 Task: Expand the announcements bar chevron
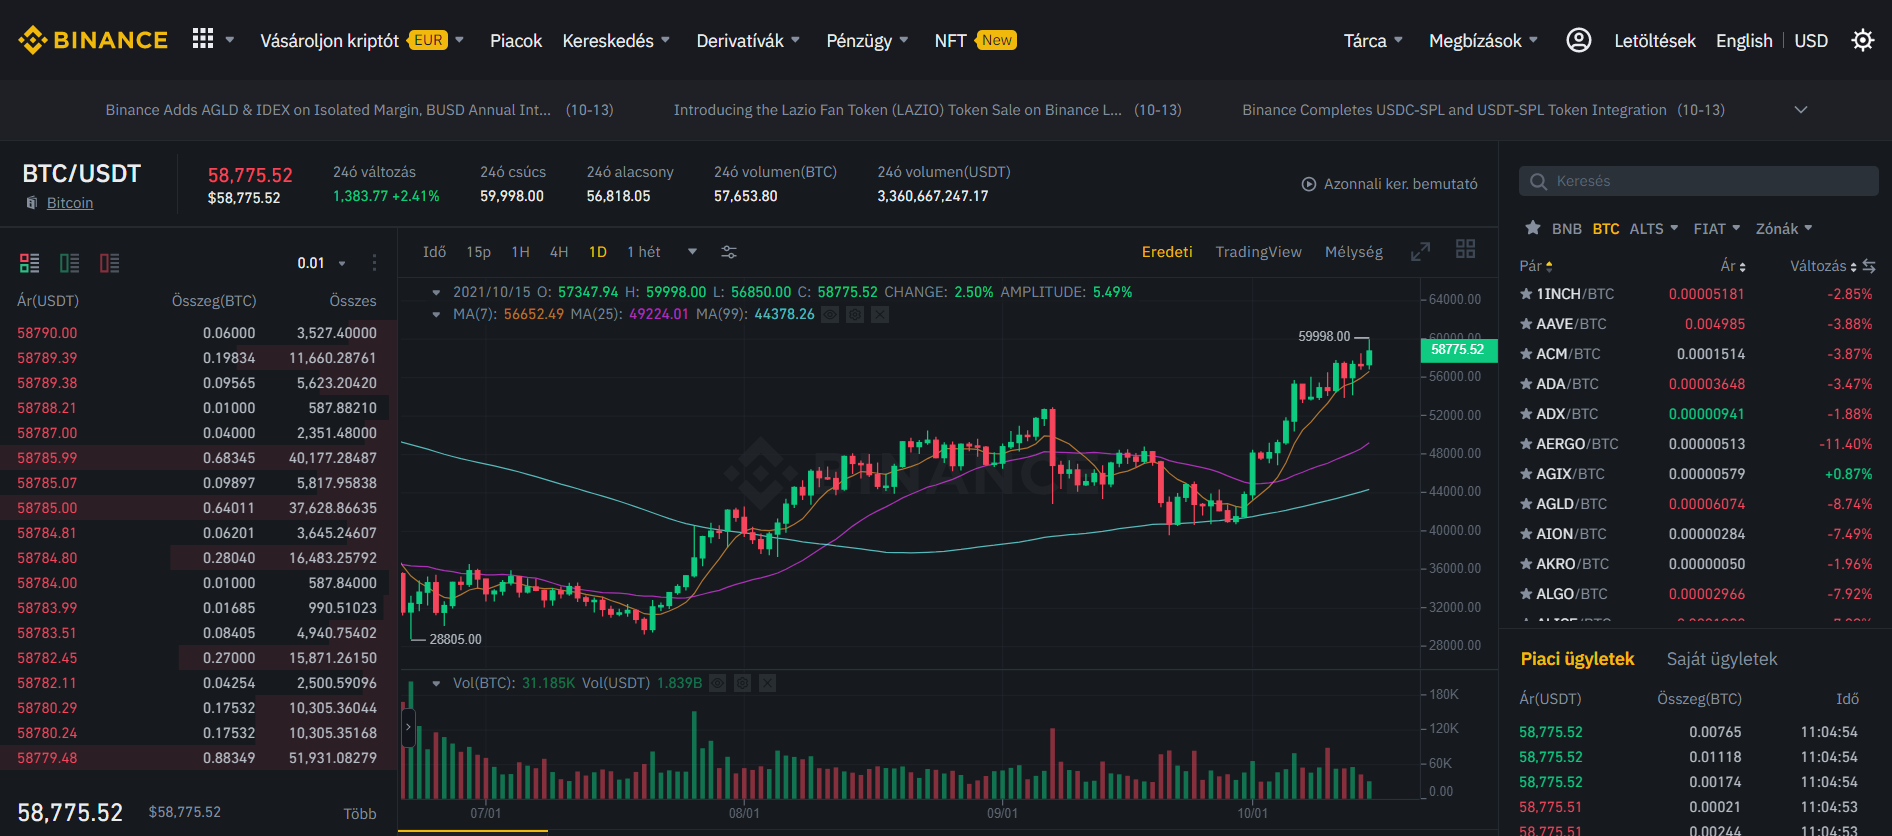click(x=1801, y=110)
